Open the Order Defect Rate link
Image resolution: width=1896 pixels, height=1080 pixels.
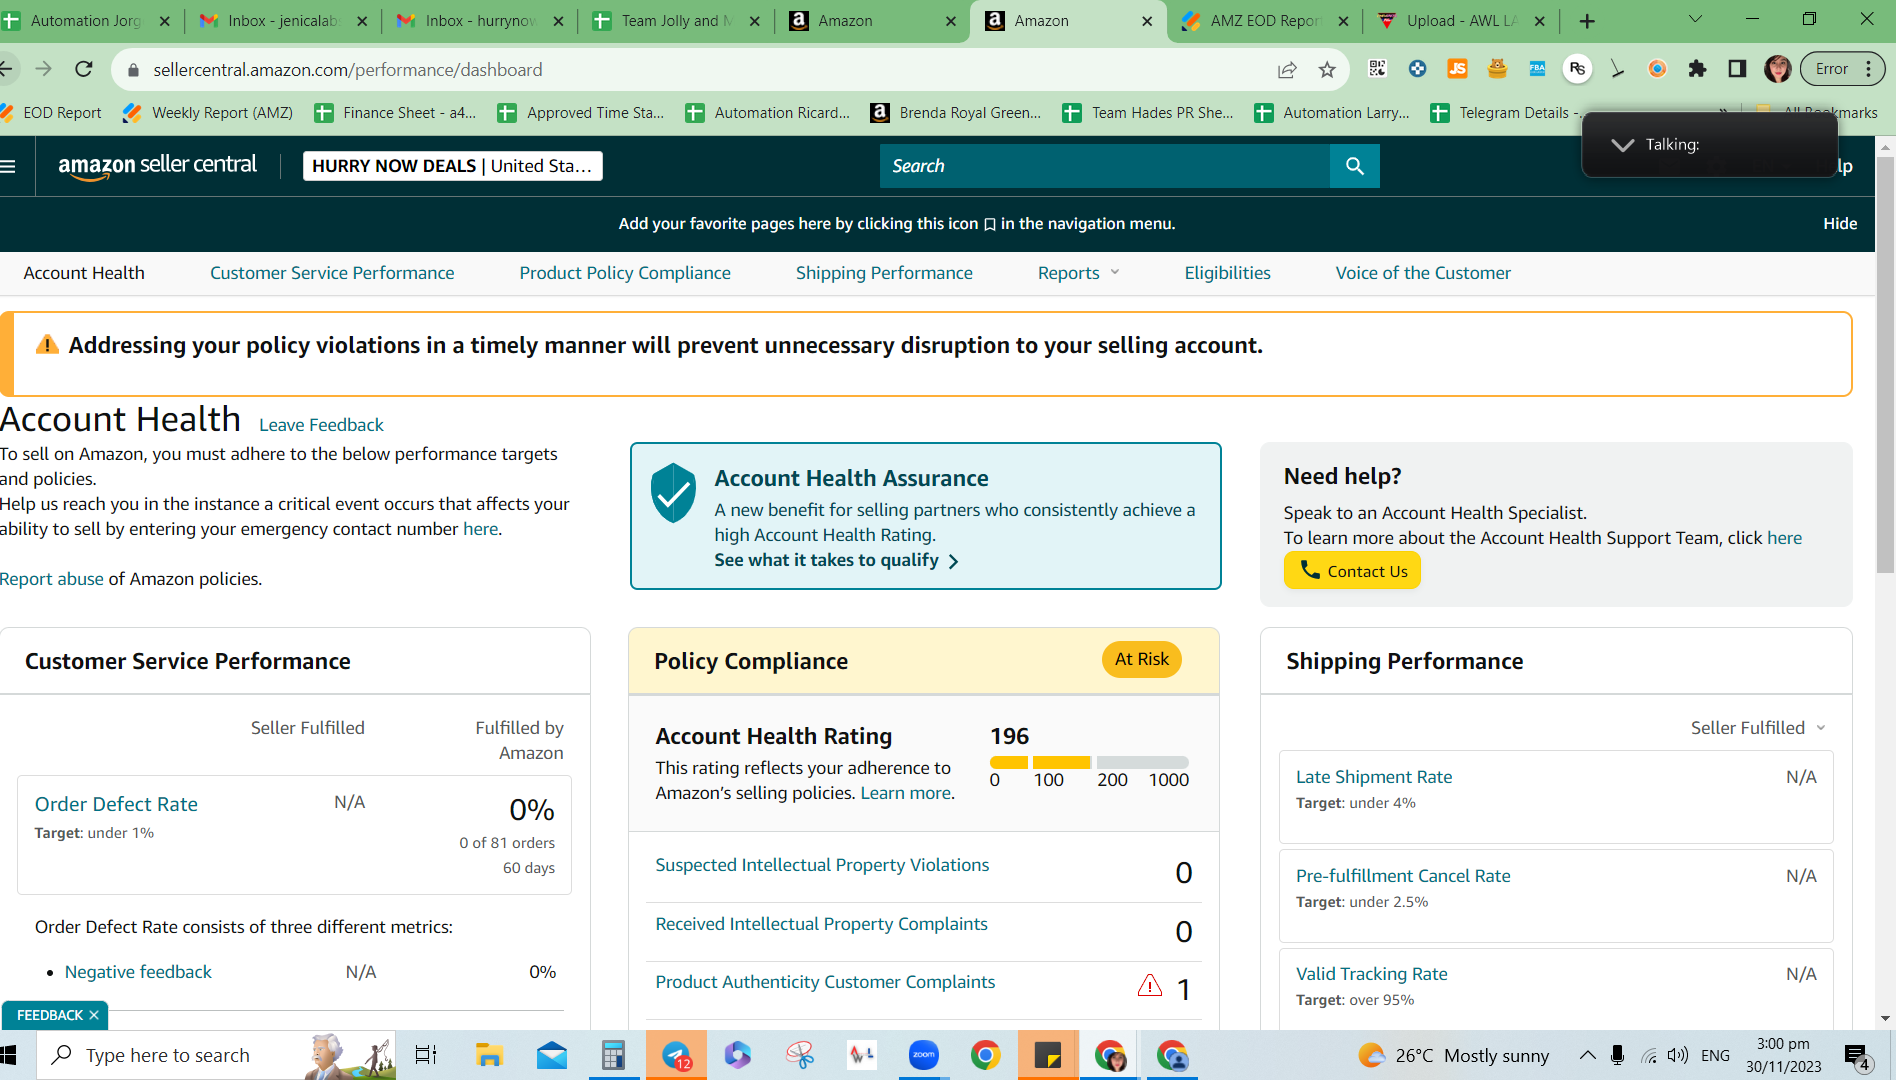point(116,804)
